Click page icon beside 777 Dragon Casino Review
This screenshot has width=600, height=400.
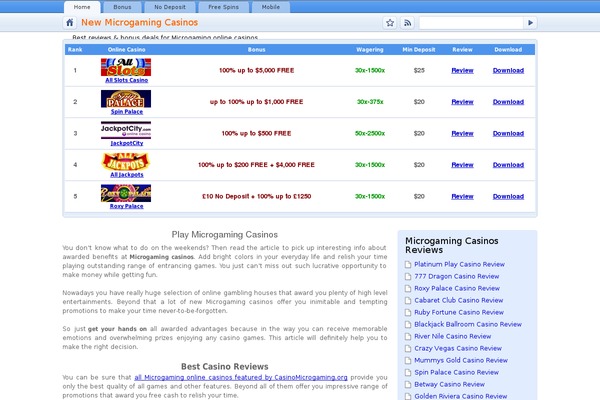[x=408, y=276]
